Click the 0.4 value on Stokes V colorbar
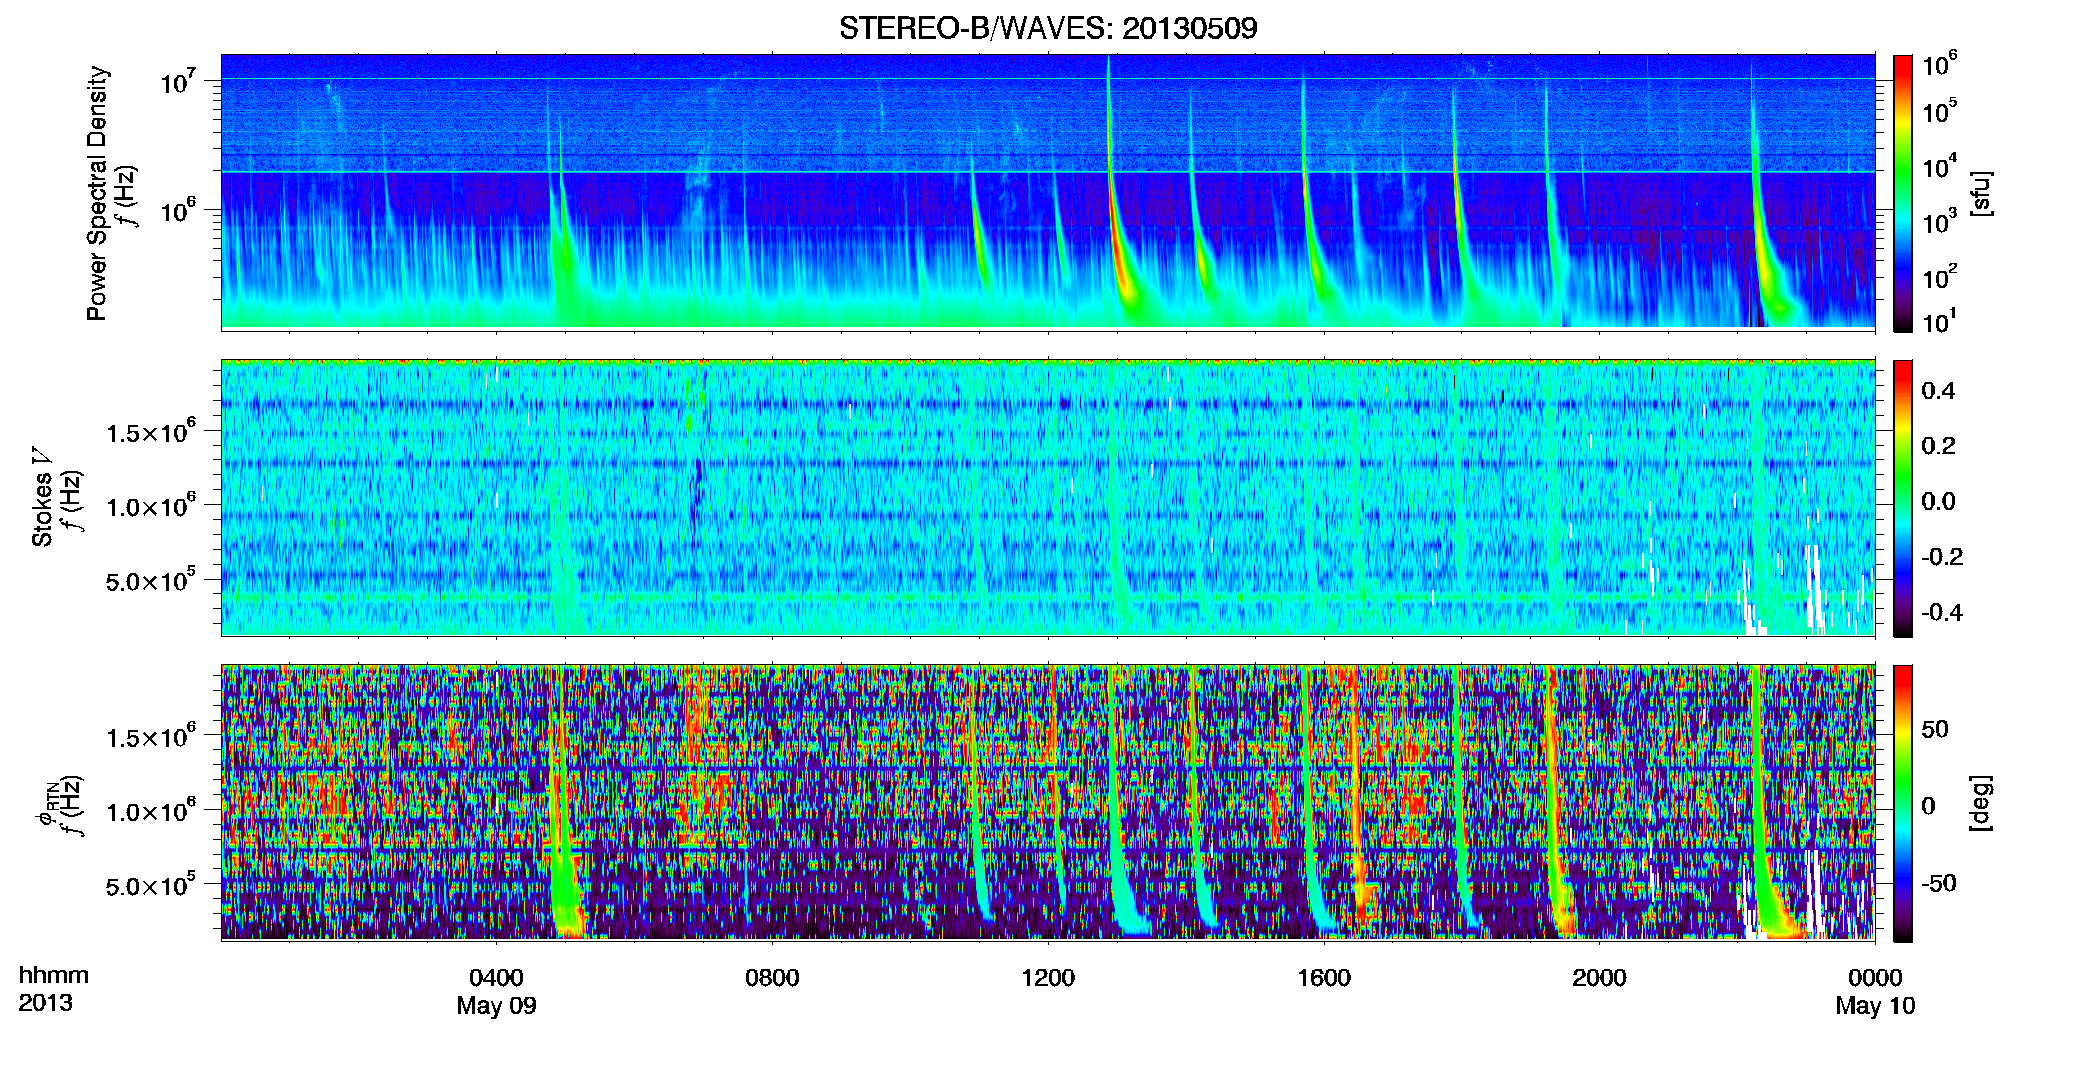The width and height of the screenshot is (2096, 1080). tap(1938, 391)
